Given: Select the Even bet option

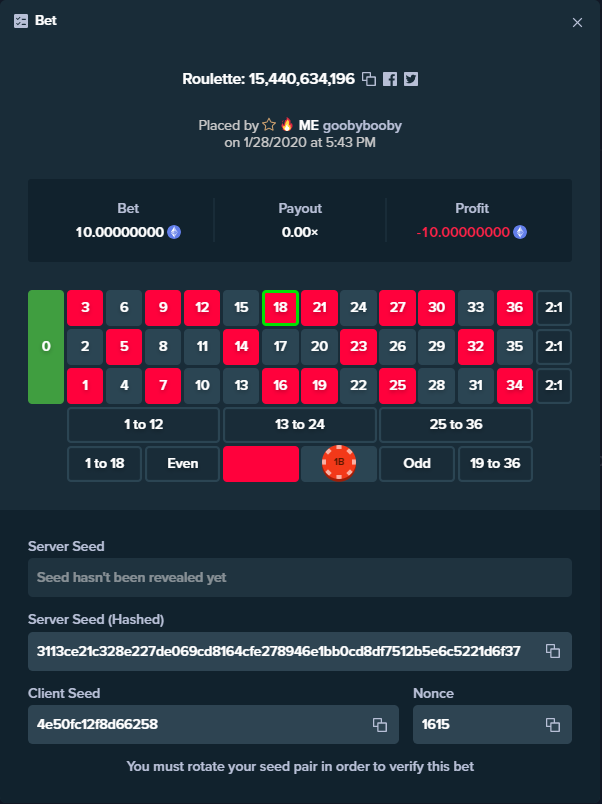Looking at the screenshot, I should [x=183, y=464].
